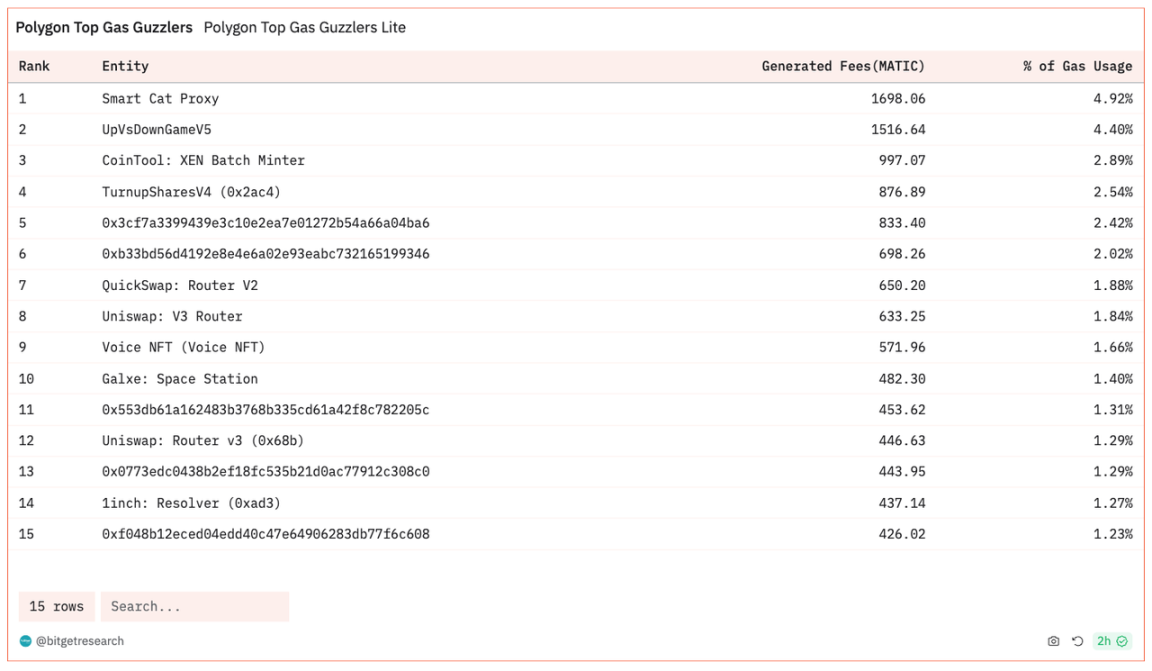Click rank number 15 cell

click(x=26, y=534)
